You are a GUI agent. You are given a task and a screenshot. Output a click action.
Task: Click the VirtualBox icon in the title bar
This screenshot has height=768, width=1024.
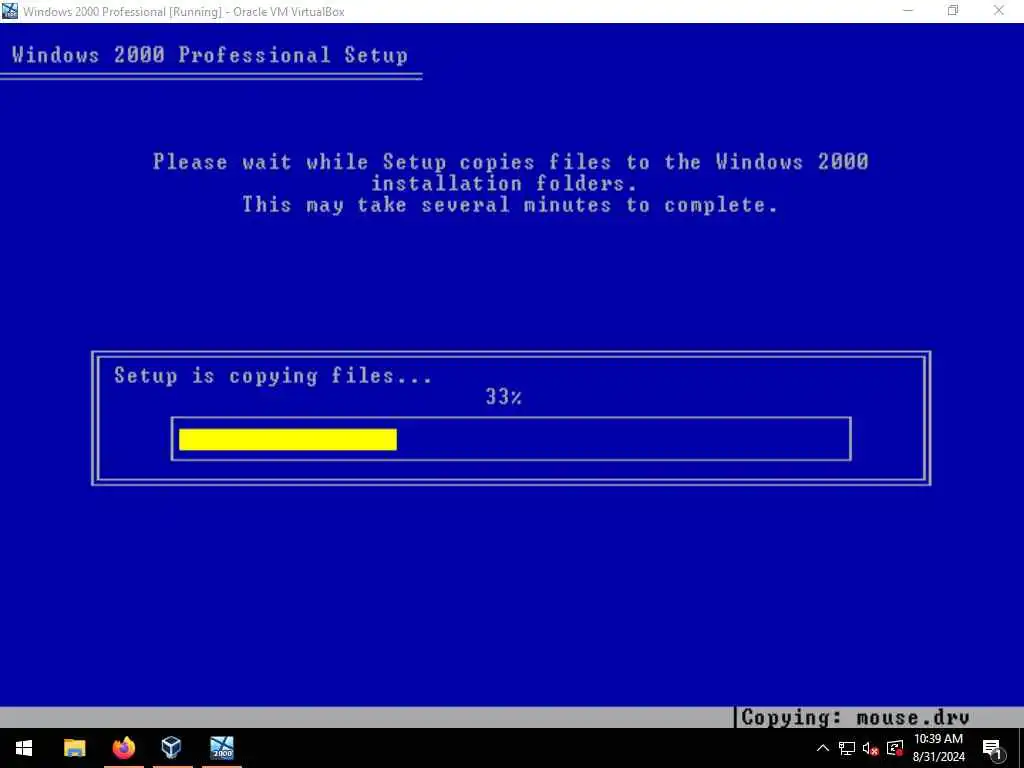click(10, 11)
